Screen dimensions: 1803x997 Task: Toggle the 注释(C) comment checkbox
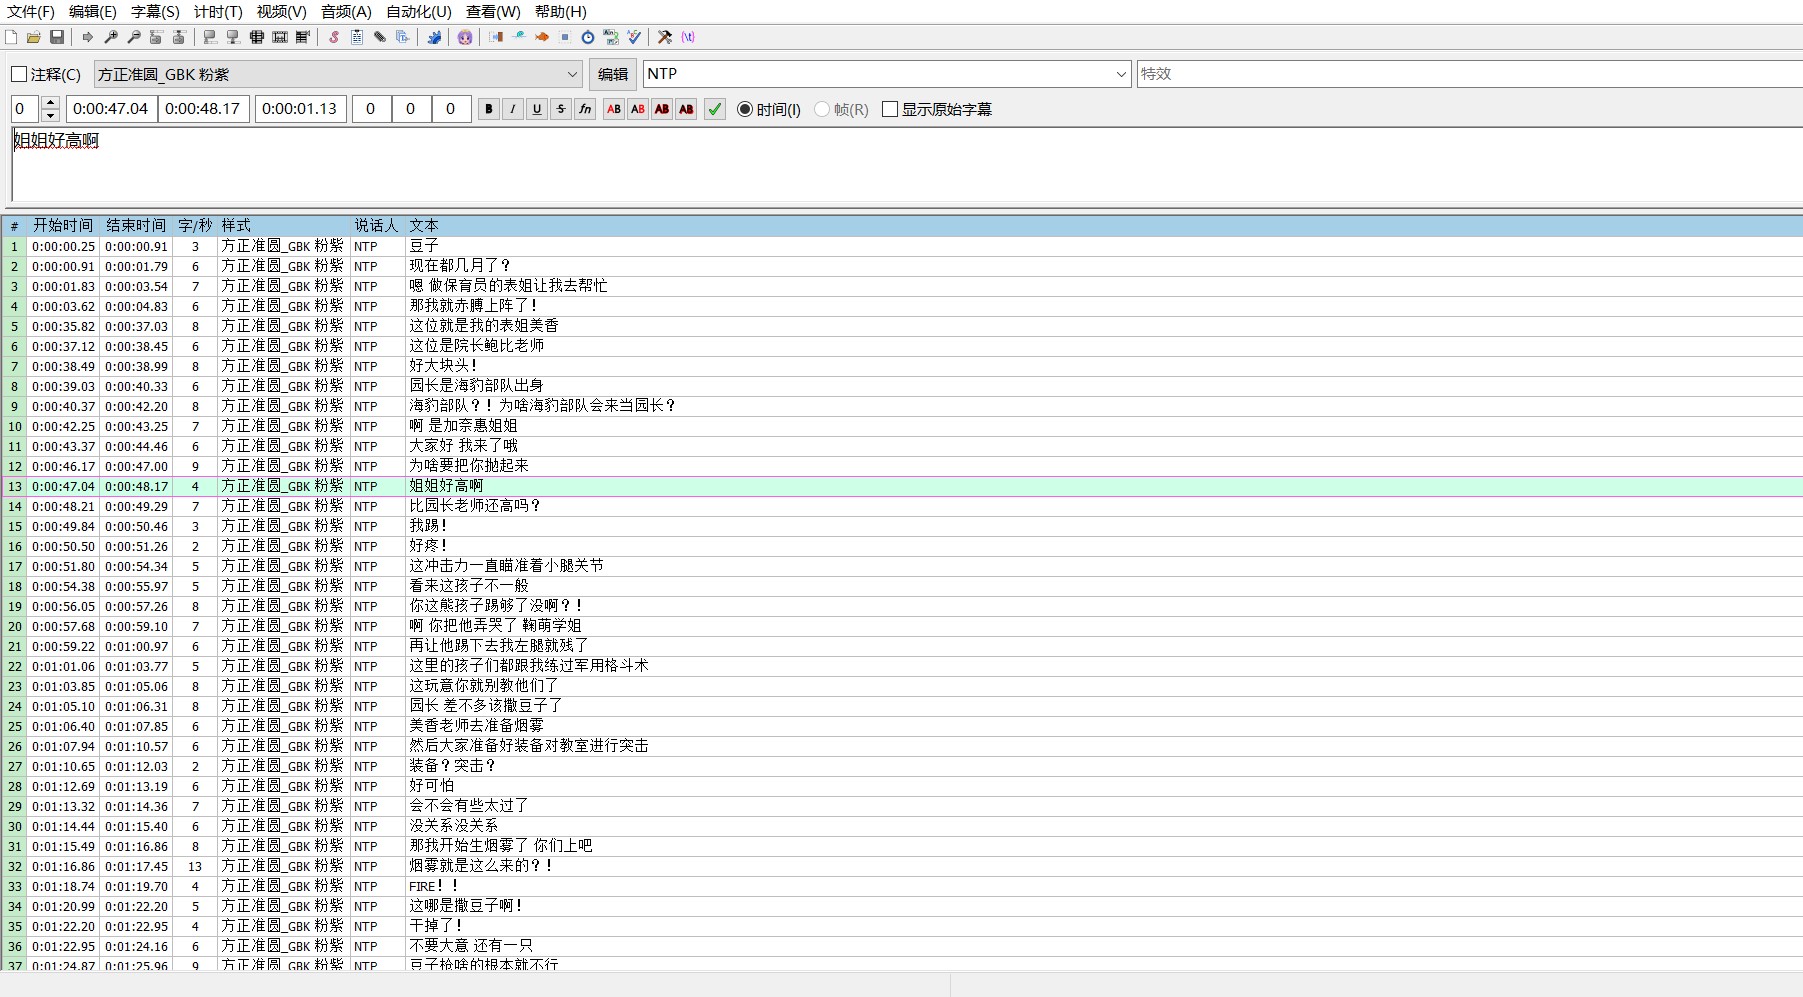46,74
